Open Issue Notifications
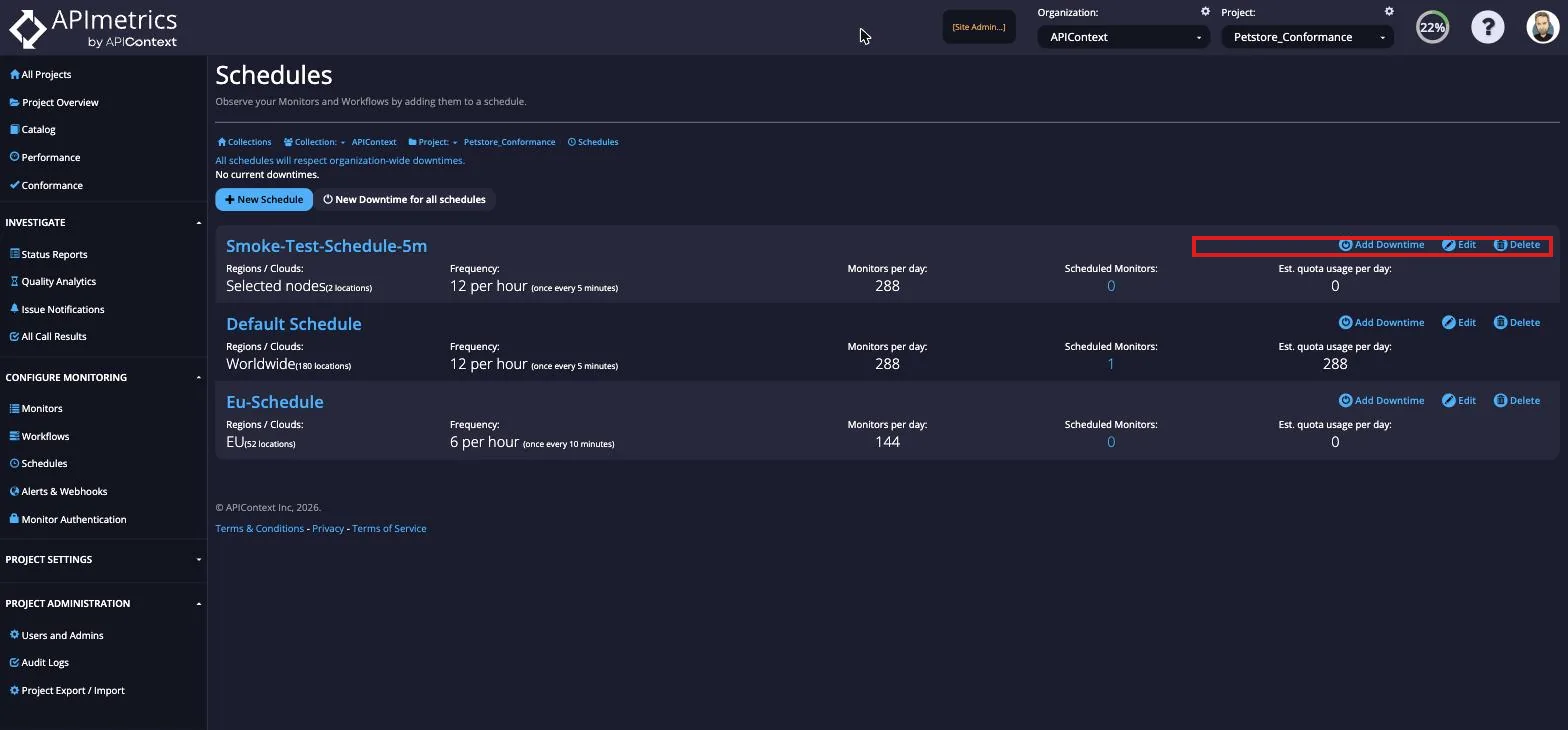The width and height of the screenshot is (1568, 730). tap(57, 309)
